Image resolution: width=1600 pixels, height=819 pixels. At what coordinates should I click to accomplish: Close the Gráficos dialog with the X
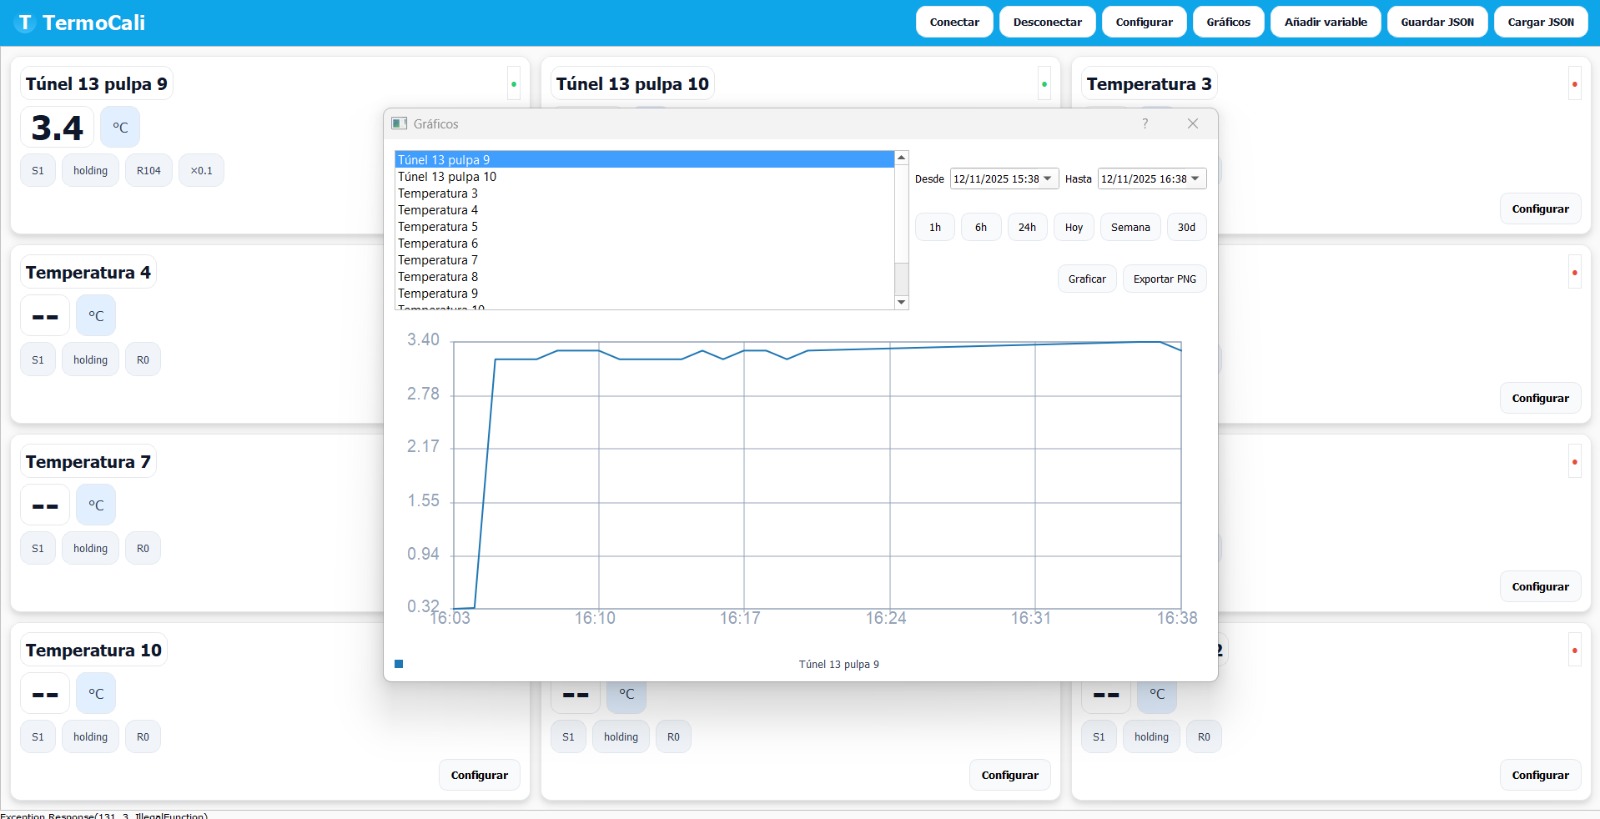[x=1192, y=123]
